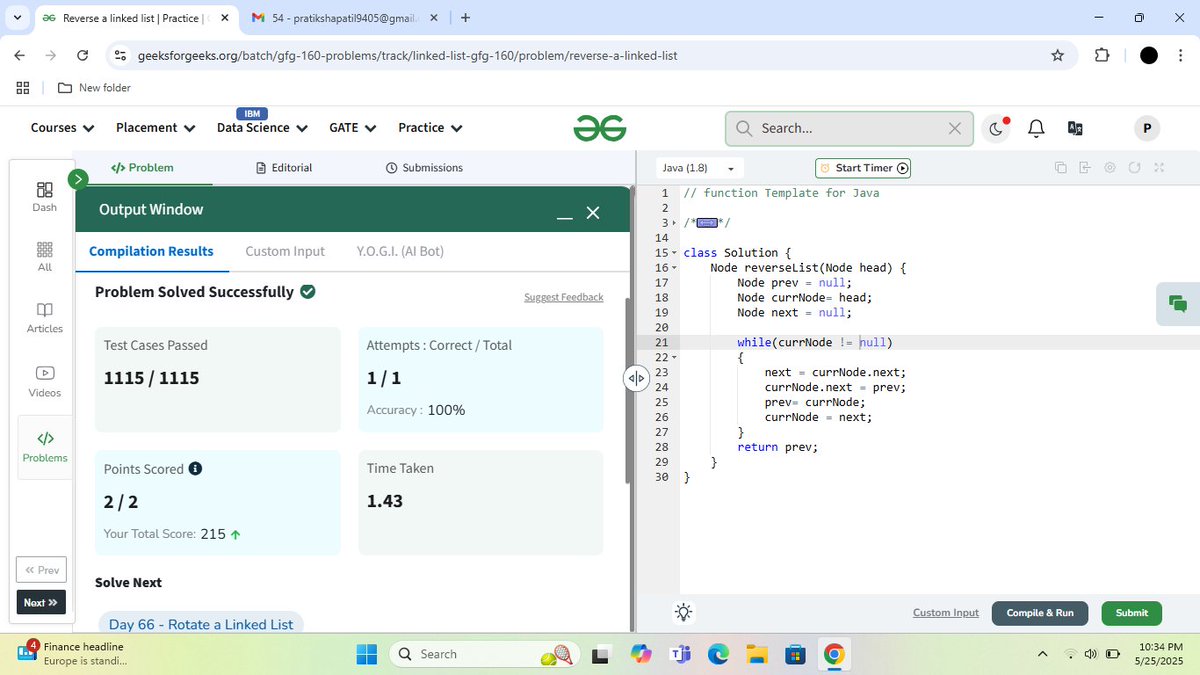Open the All sidebar item
1200x675 pixels.
[x=44, y=257]
